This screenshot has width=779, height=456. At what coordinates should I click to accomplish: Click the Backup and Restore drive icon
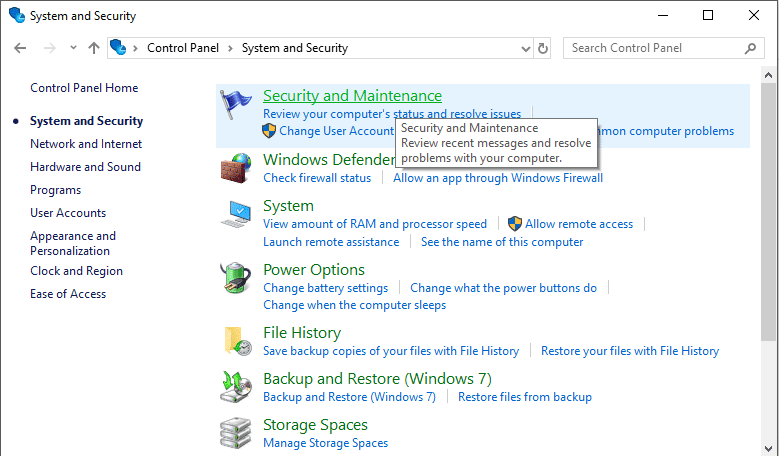coord(236,387)
